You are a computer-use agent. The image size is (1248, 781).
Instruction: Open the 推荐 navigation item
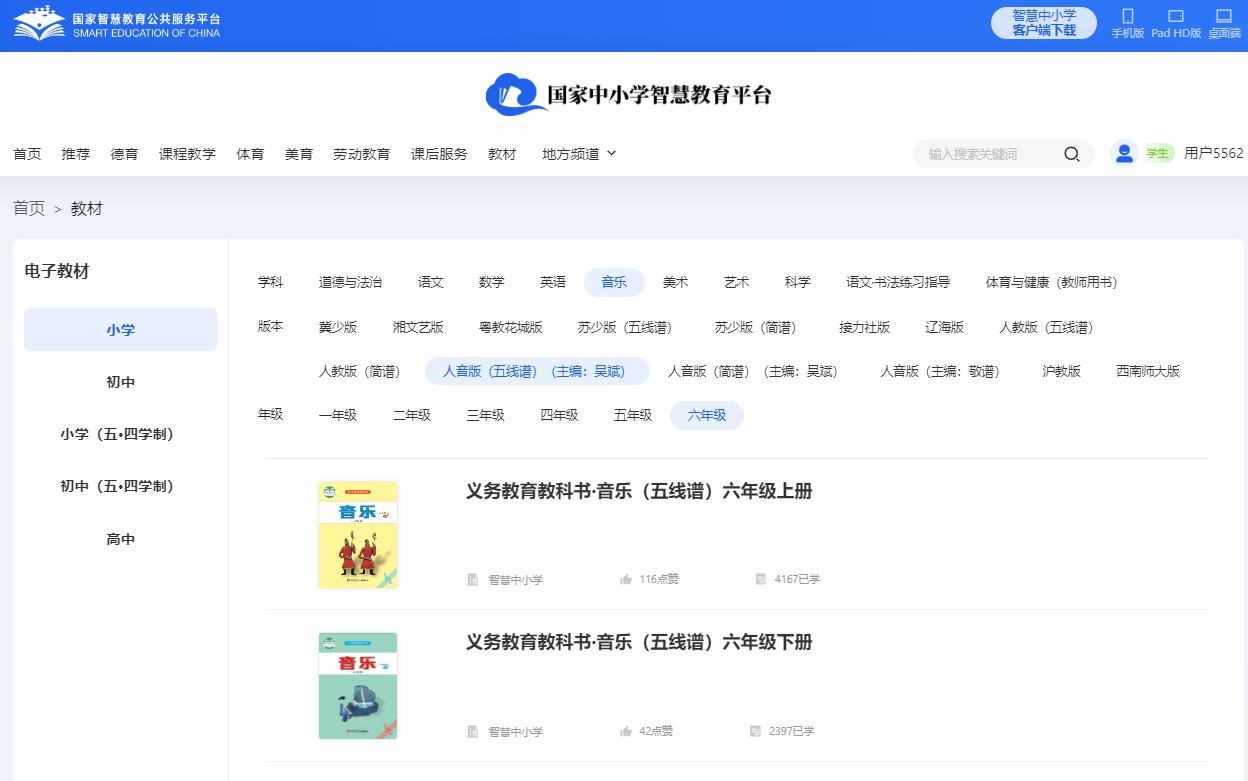pos(76,154)
